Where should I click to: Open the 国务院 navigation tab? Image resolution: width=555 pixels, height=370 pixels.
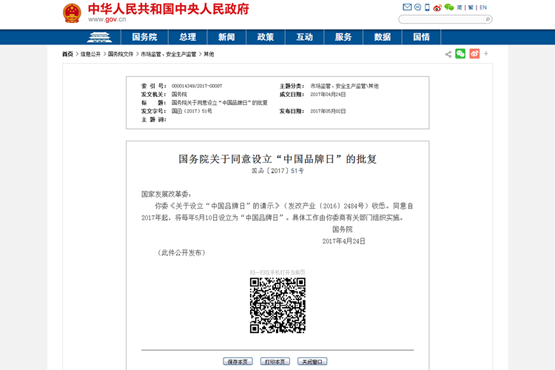pos(144,37)
